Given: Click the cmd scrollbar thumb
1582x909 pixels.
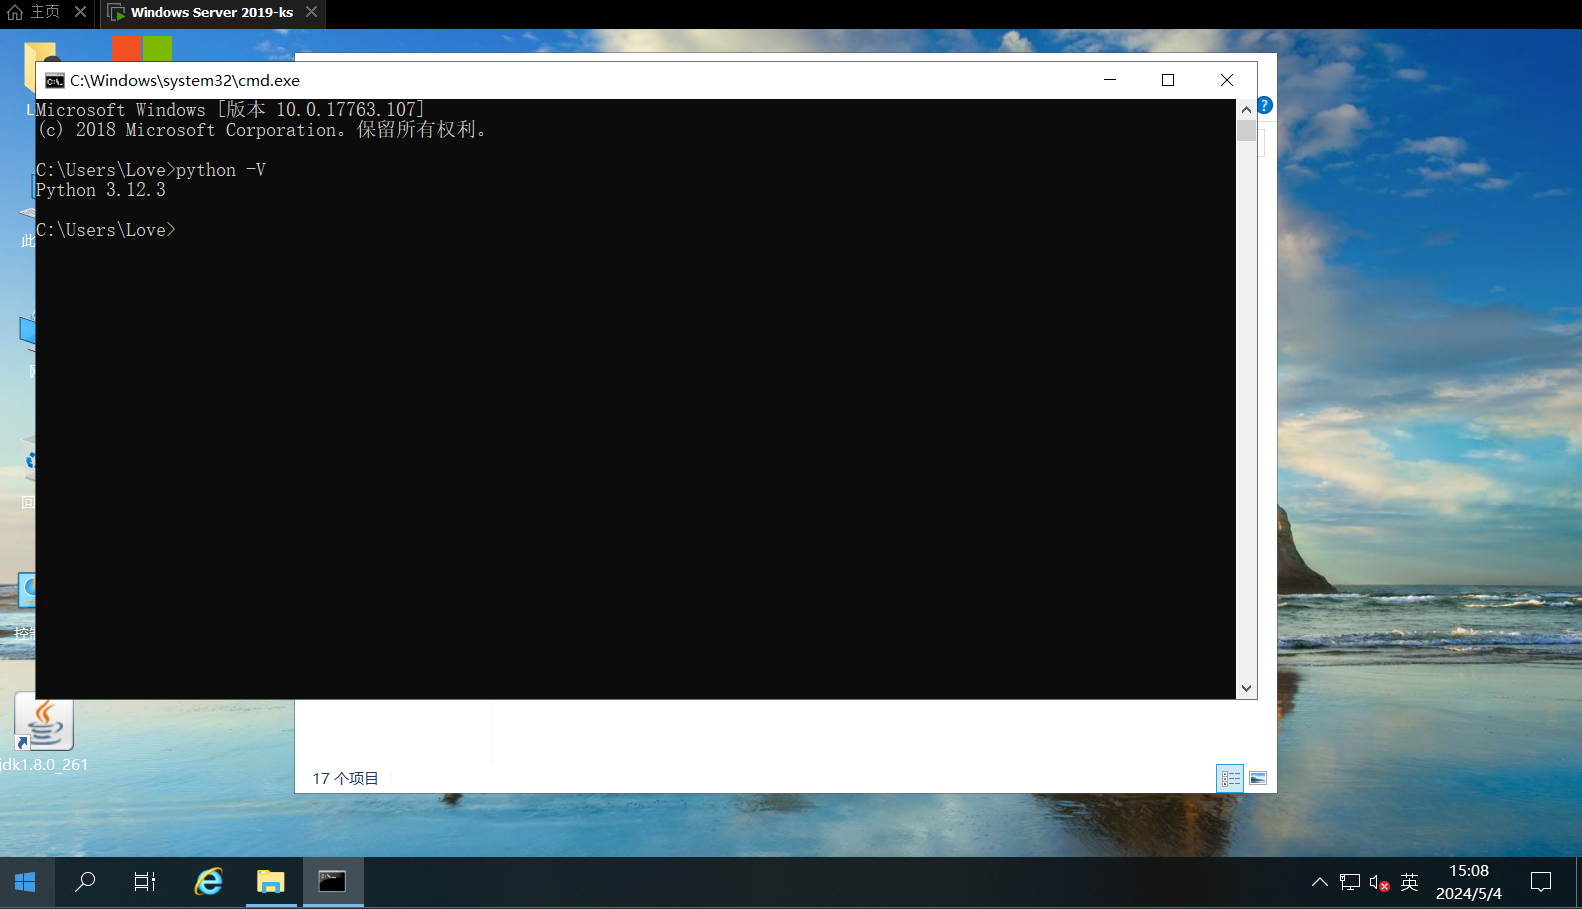Looking at the screenshot, I should click(x=1246, y=131).
